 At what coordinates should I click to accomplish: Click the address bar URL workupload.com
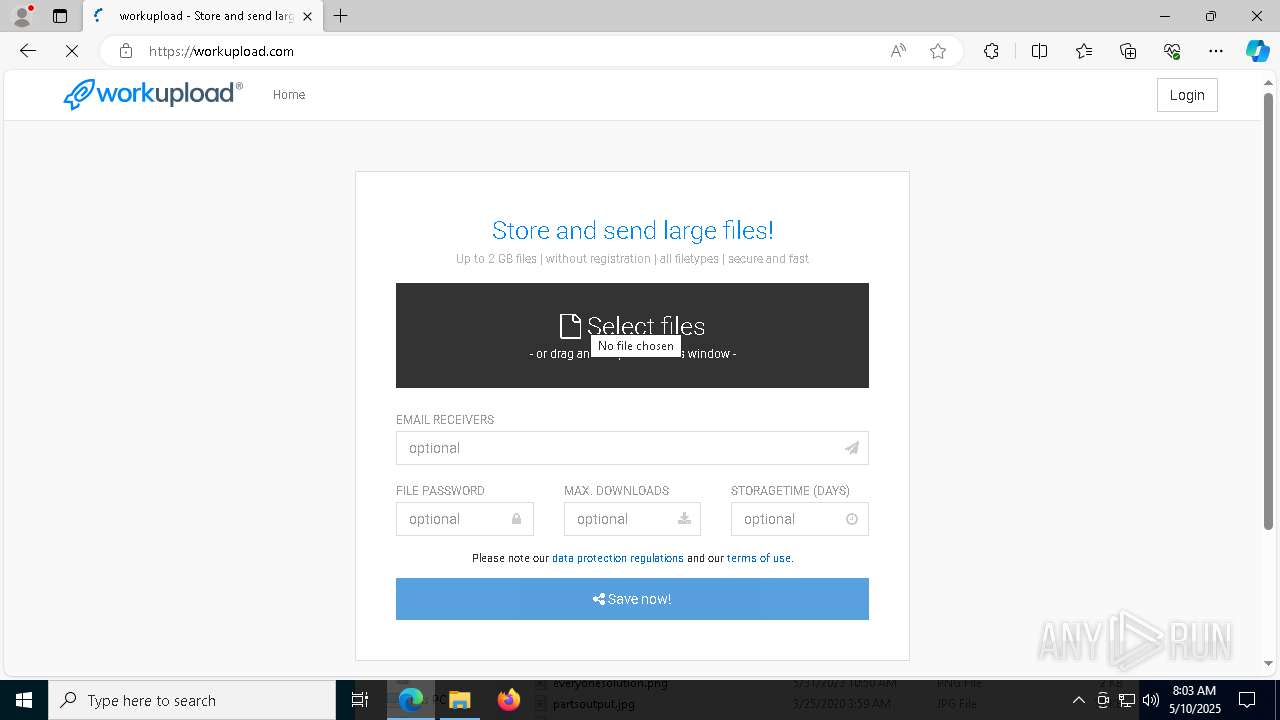click(221, 51)
